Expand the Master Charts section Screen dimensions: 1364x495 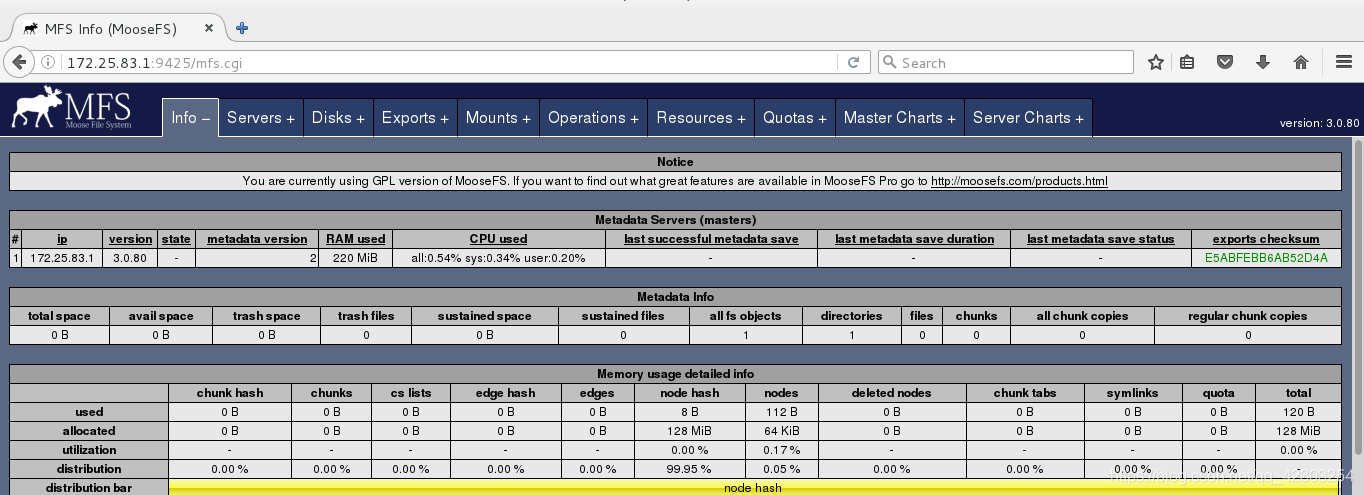pyautogui.click(x=900, y=118)
